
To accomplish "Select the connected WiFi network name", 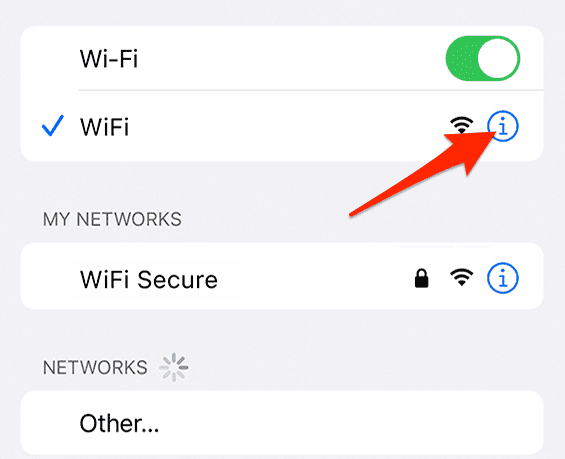I will 104,126.
